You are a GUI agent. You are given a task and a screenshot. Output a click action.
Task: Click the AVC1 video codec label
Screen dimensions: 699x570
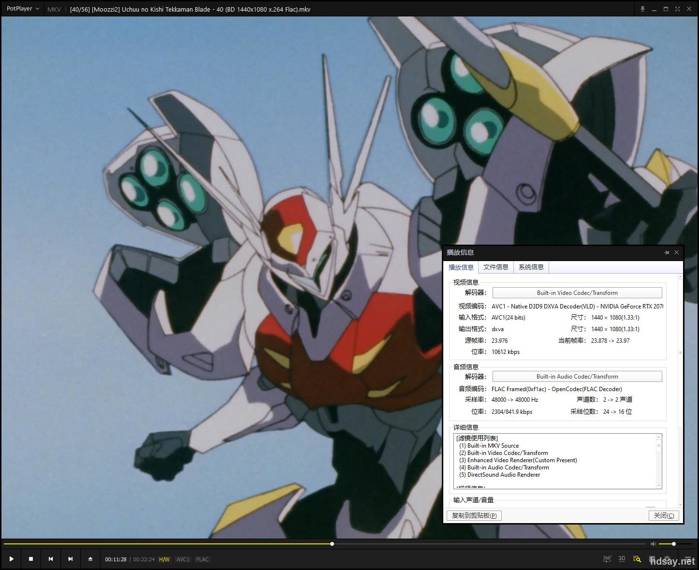click(x=183, y=559)
